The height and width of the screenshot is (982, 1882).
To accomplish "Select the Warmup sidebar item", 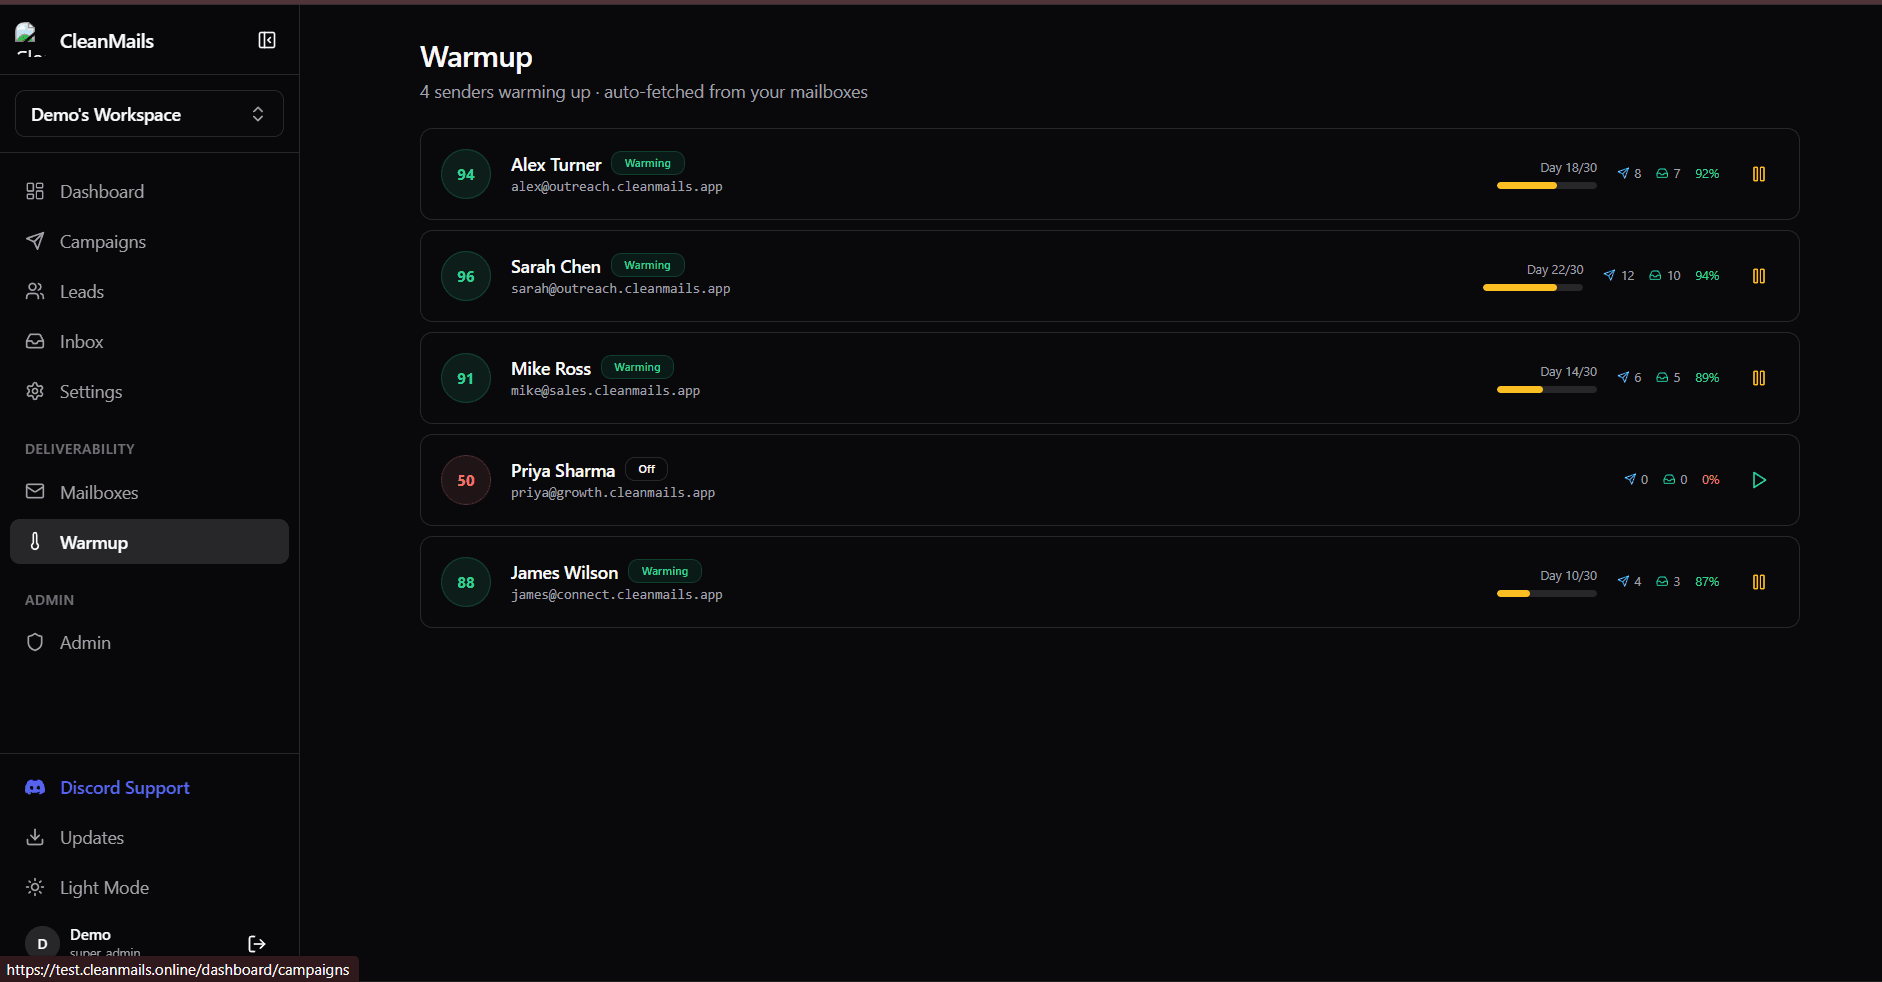I will [x=149, y=542].
